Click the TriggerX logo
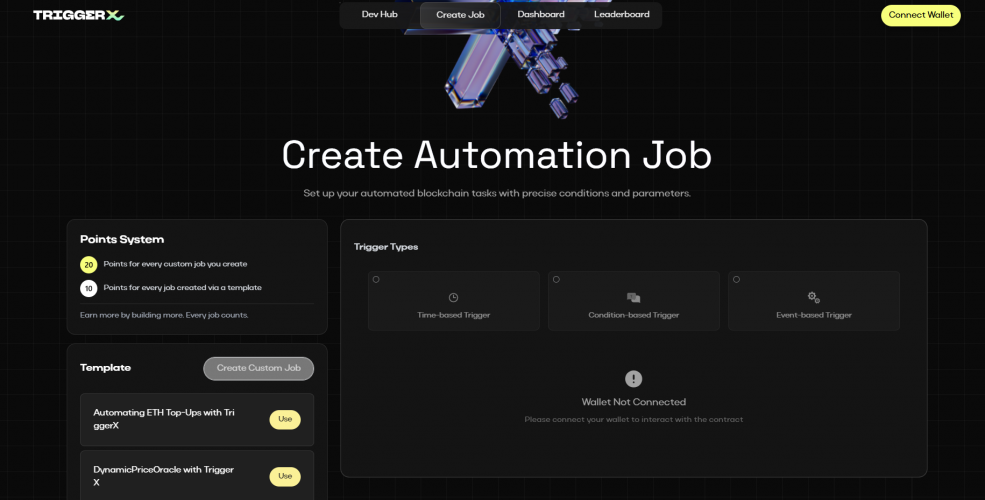This screenshot has height=500, width=985. tap(79, 15)
